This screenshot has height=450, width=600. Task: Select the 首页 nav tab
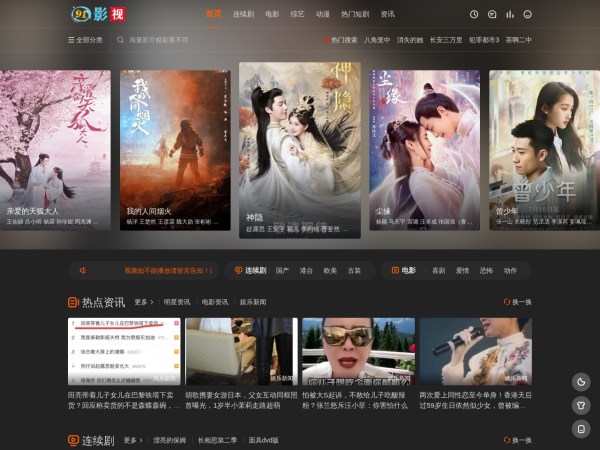point(214,14)
